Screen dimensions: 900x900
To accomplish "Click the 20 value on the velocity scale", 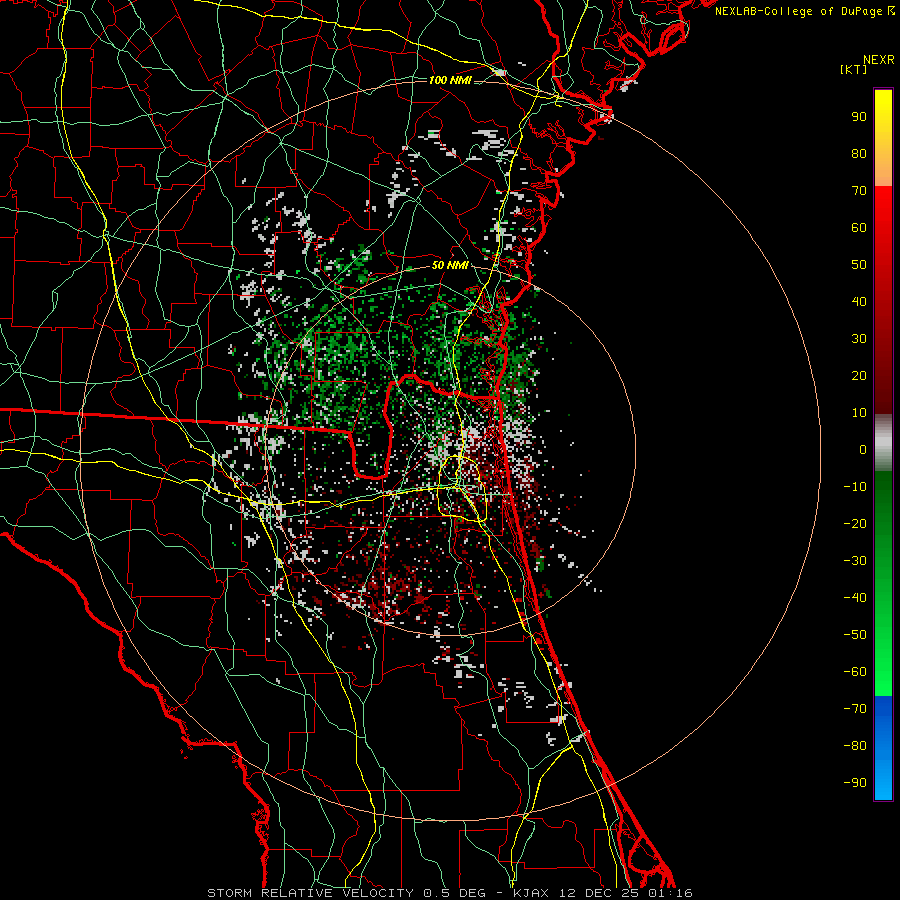I will tap(859, 376).
